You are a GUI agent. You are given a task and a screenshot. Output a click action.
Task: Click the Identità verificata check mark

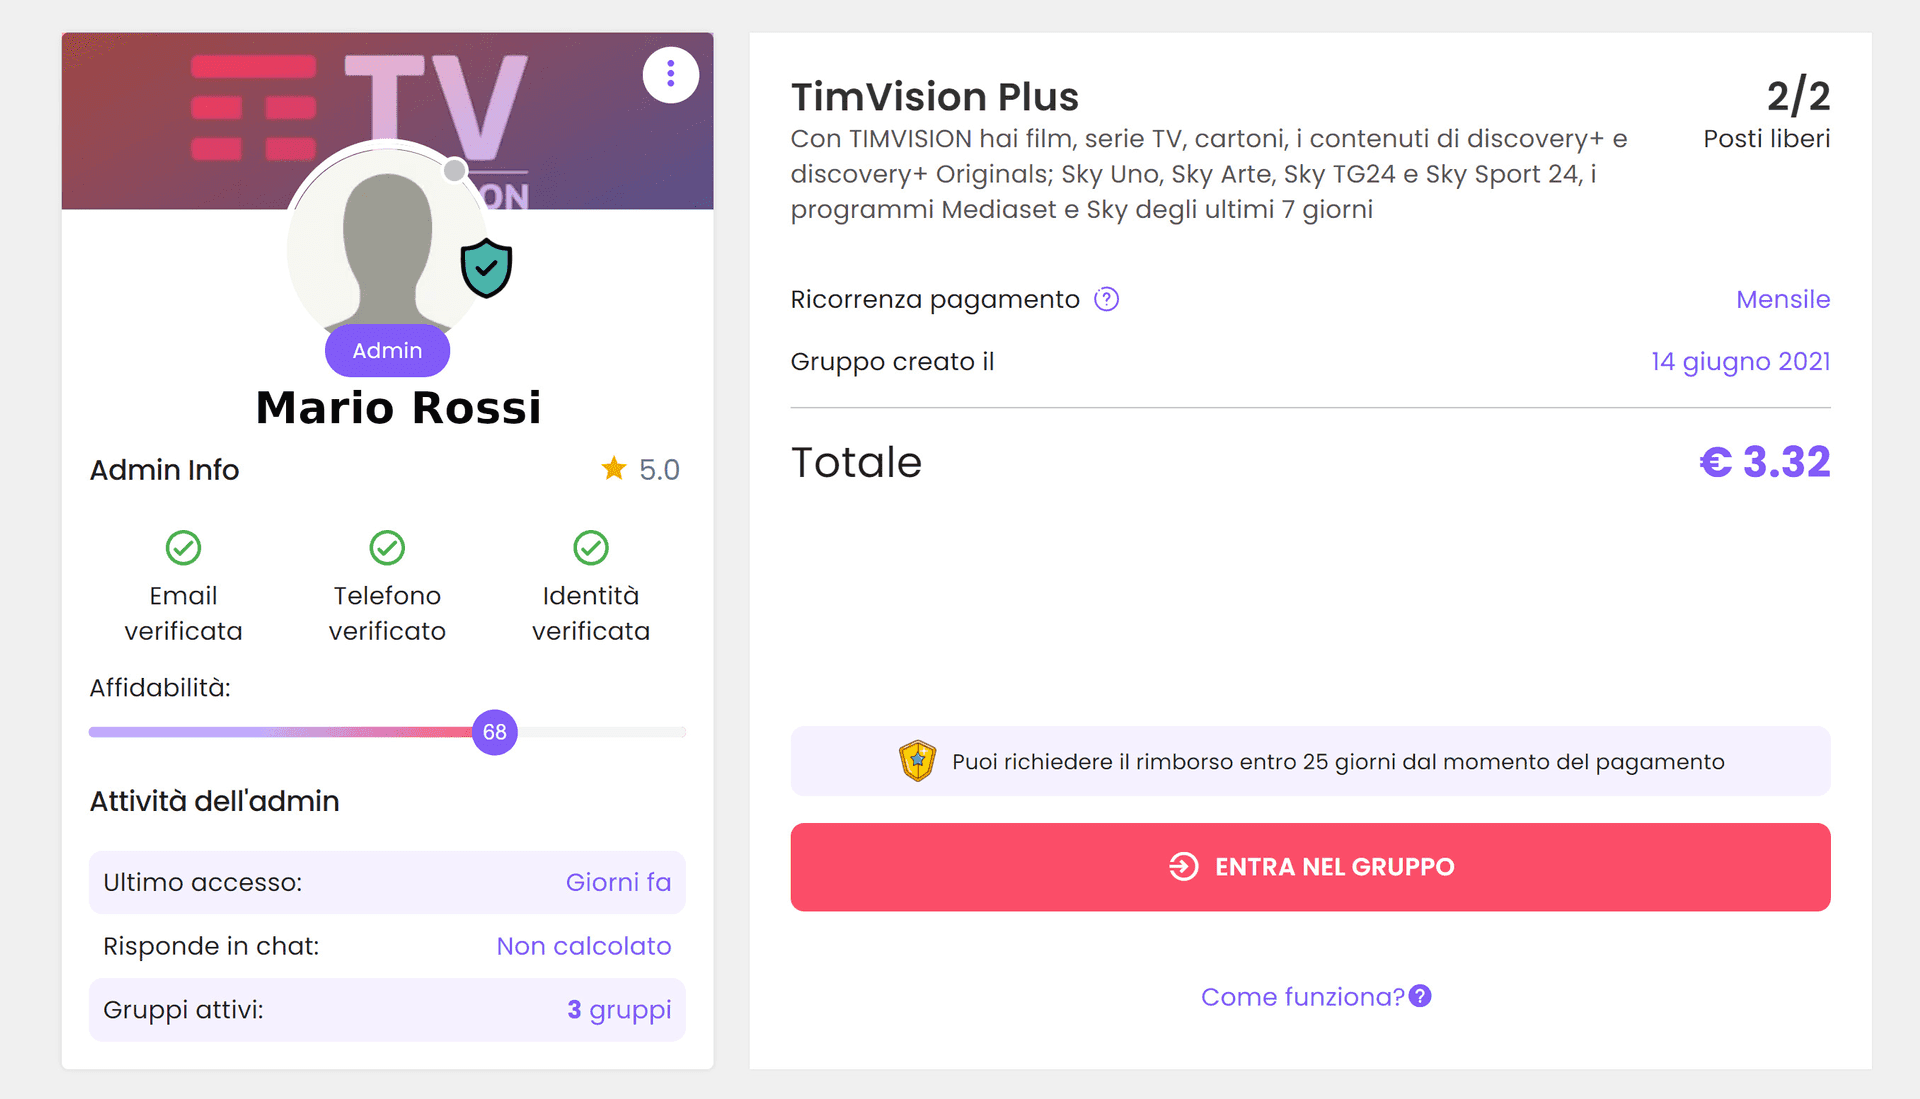[x=591, y=548]
